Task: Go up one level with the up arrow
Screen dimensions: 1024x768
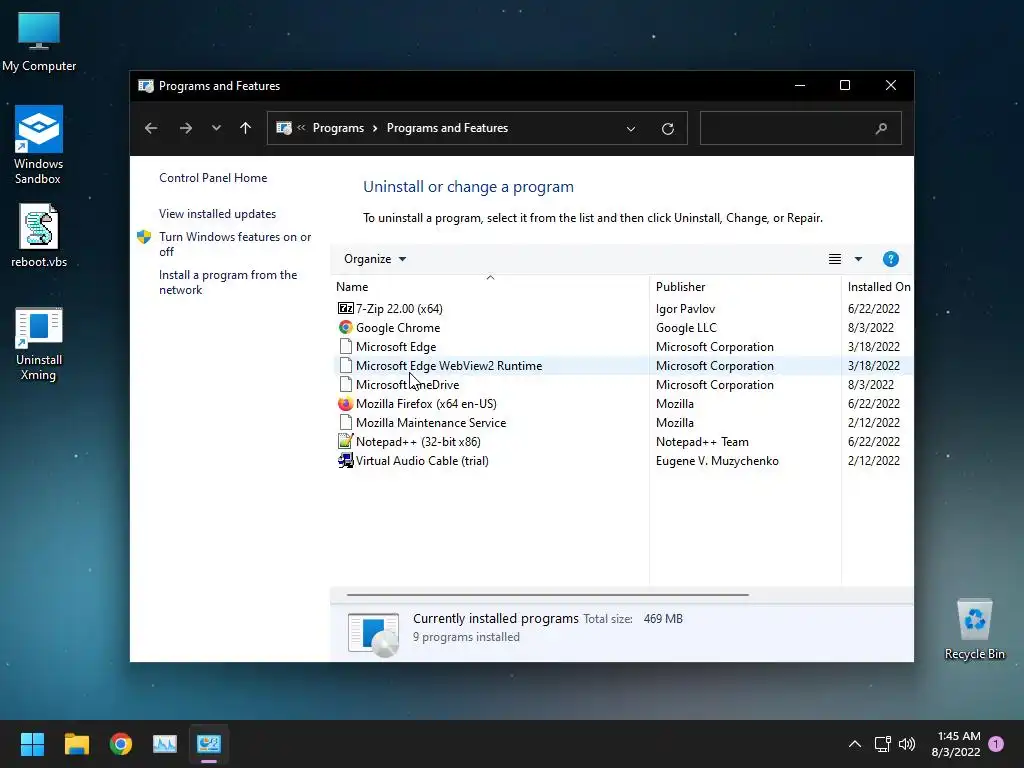Action: pyautogui.click(x=246, y=128)
